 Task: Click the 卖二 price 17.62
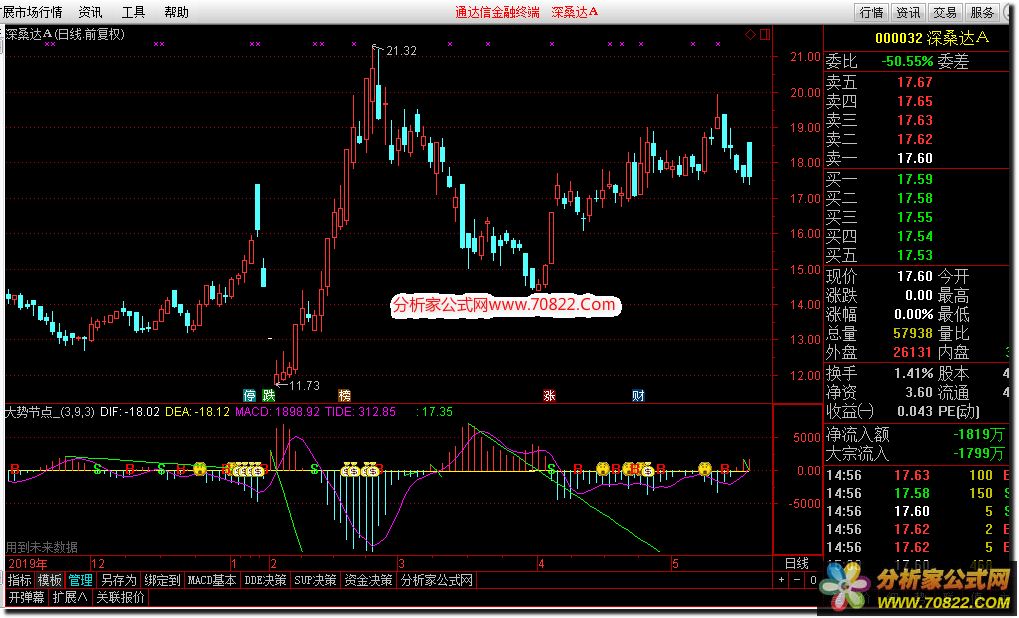[915, 139]
